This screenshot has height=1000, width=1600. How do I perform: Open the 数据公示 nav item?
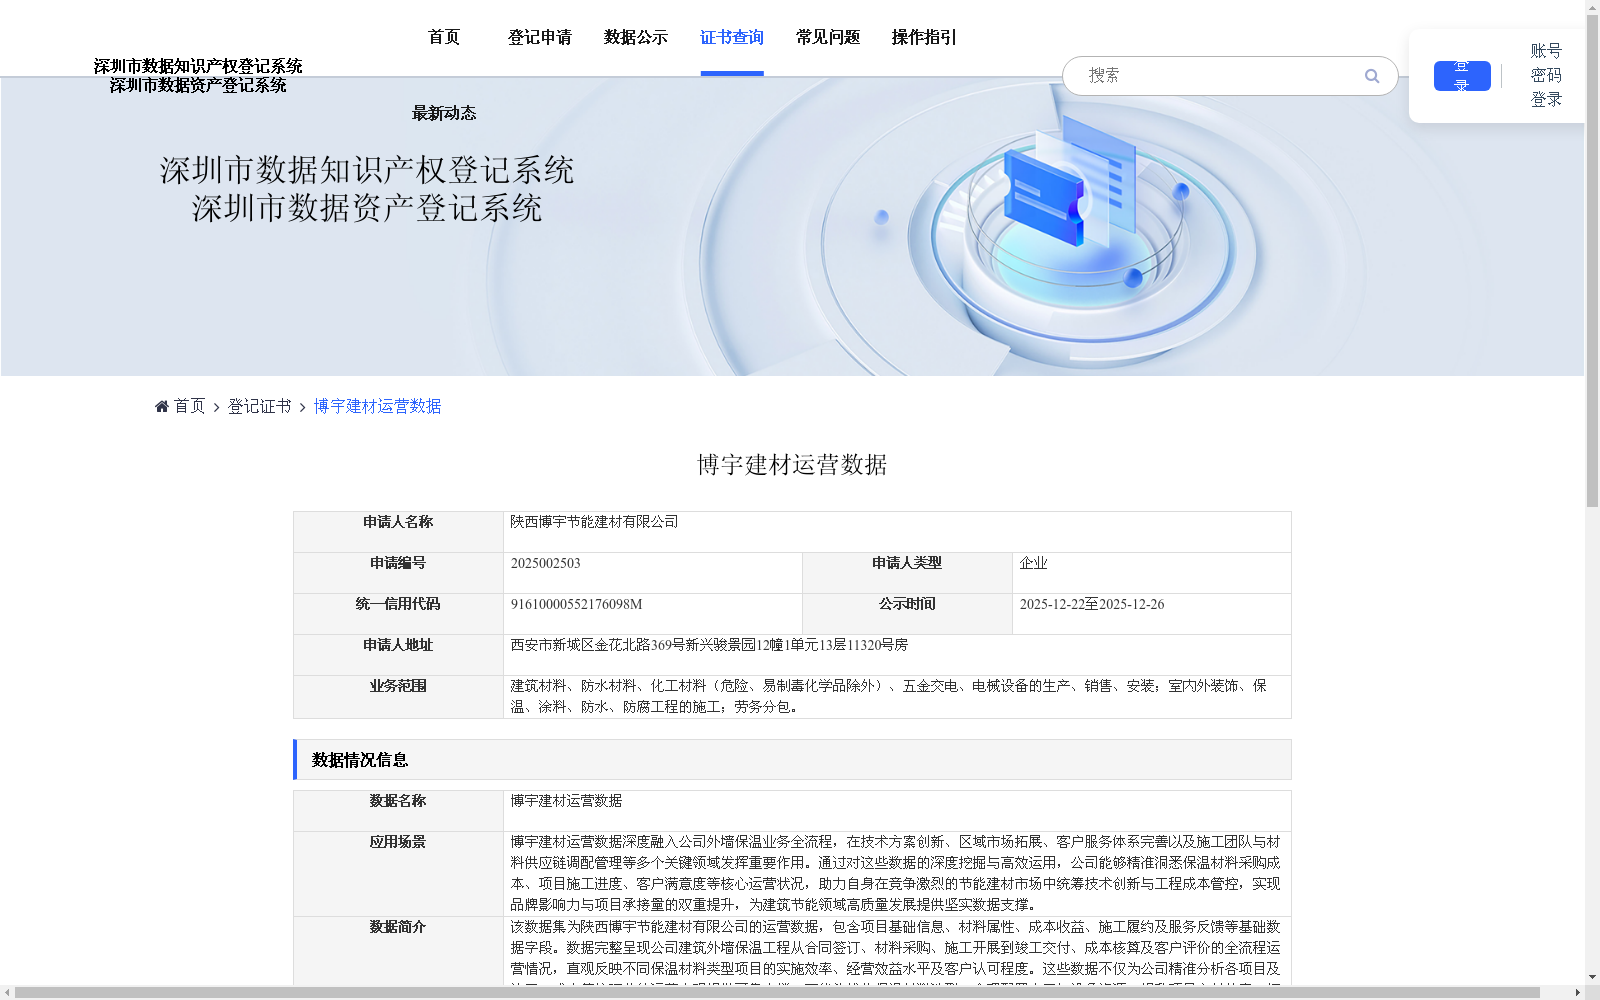tap(636, 37)
